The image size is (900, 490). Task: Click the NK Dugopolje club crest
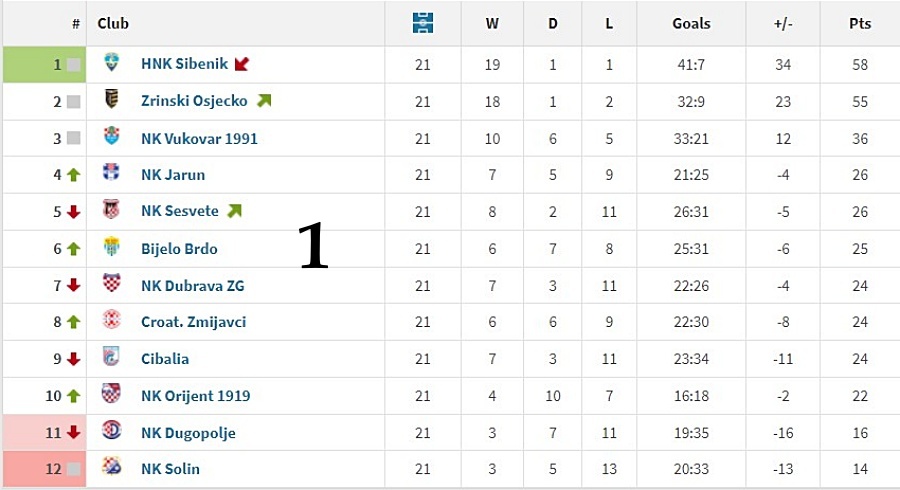pyautogui.click(x=111, y=430)
